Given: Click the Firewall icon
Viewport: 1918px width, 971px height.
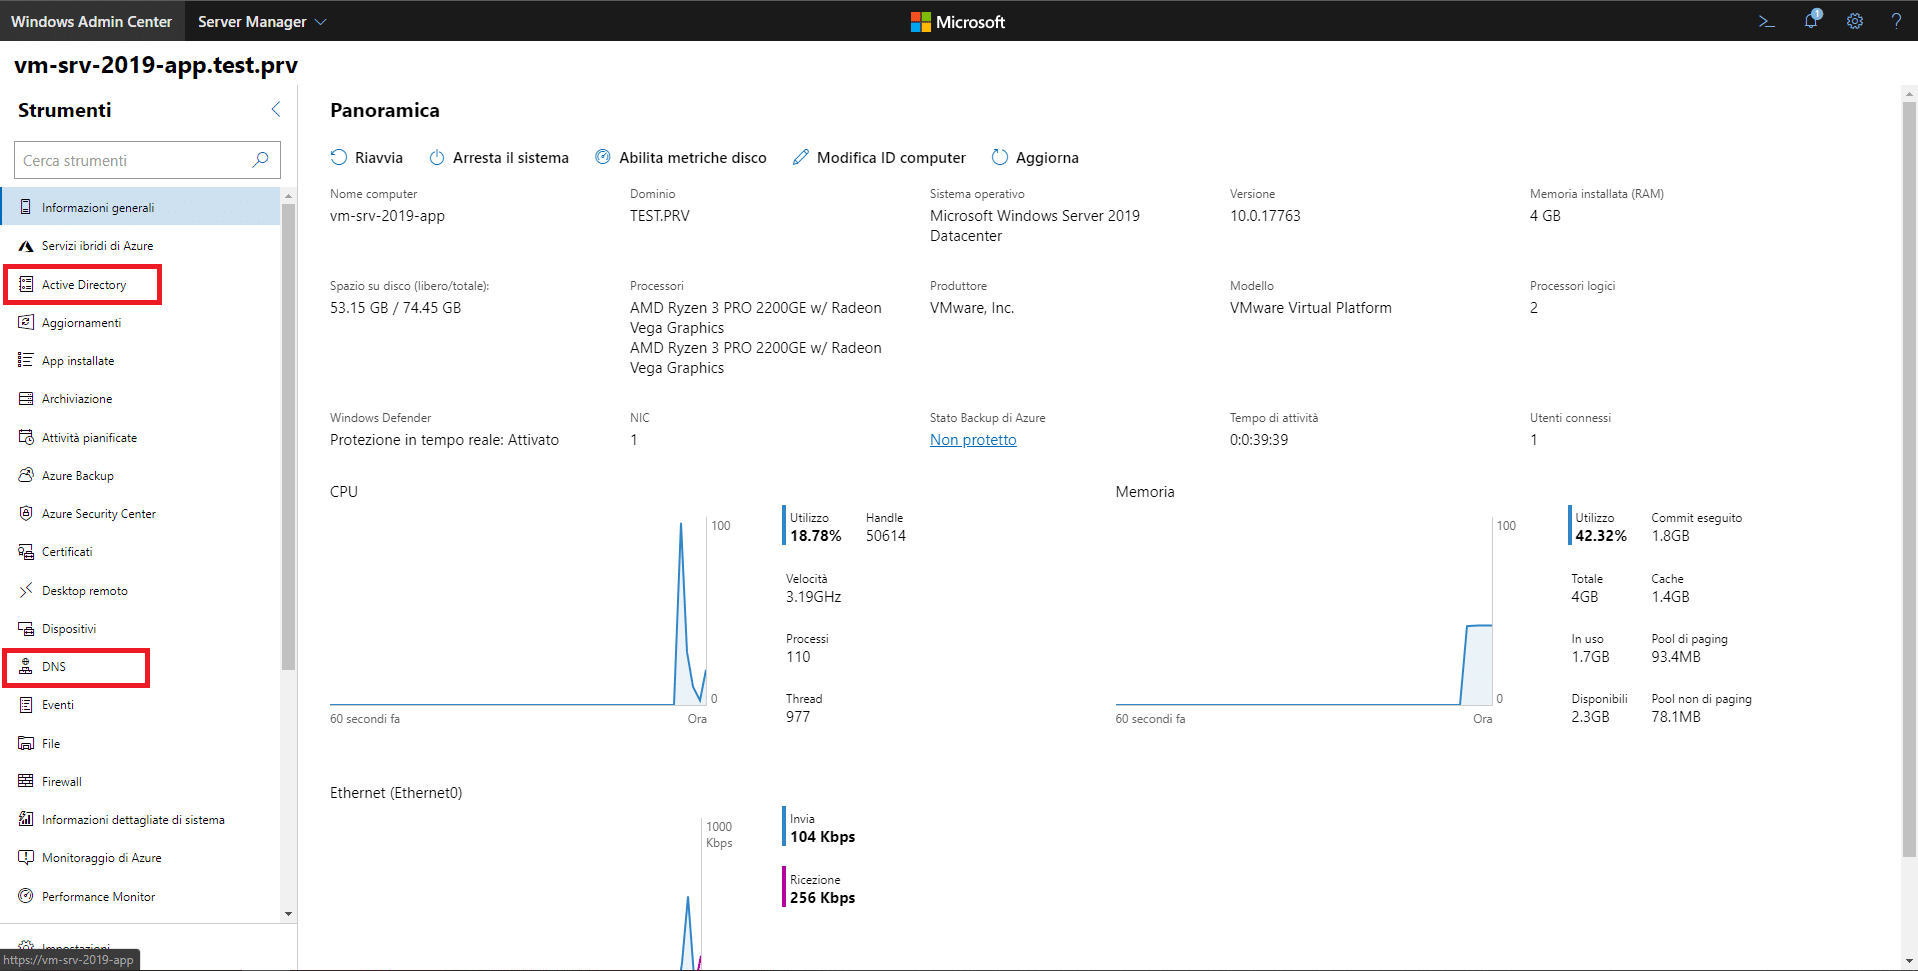Looking at the screenshot, I should 26,781.
